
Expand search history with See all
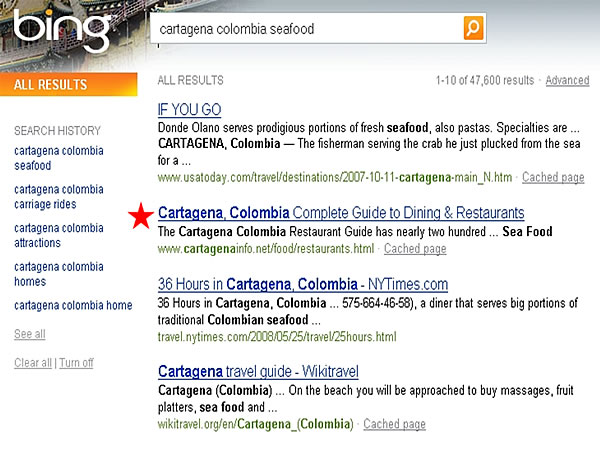tap(29, 334)
